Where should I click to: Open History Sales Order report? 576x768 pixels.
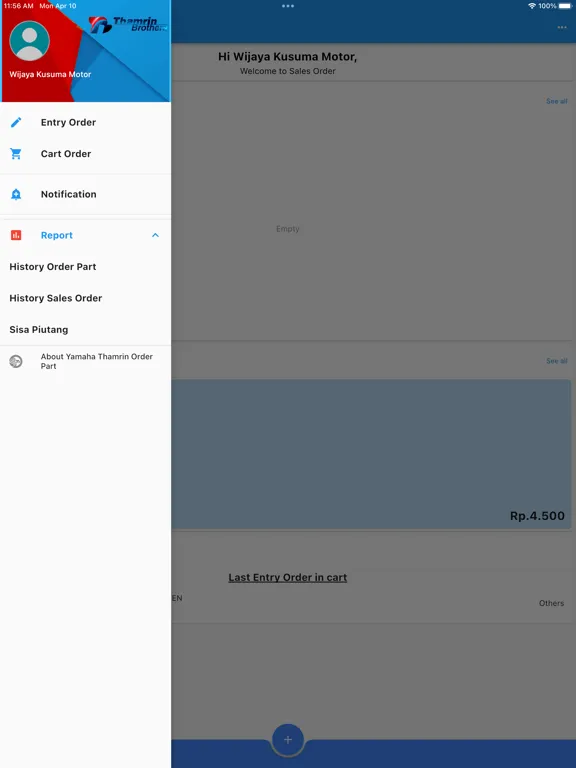86,298
